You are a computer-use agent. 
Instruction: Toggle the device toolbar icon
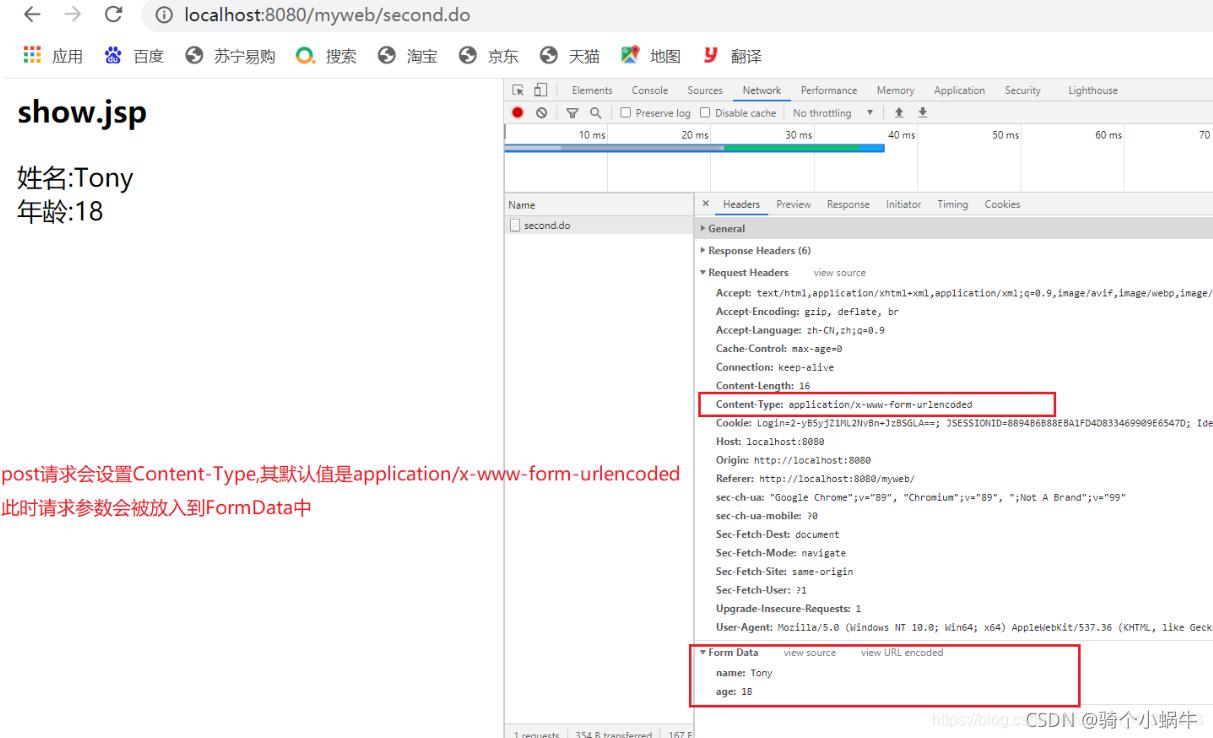point(540,90)
